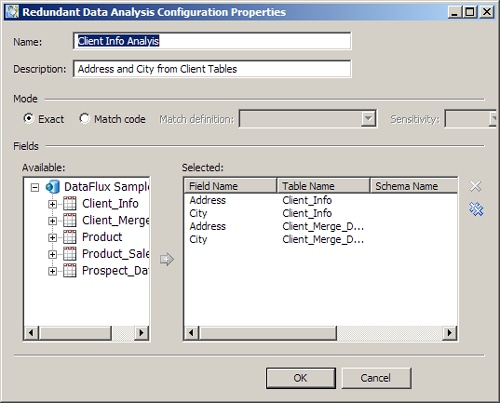Click the Description text field
The width and height of the screenshot is (500, 403).
212,69
